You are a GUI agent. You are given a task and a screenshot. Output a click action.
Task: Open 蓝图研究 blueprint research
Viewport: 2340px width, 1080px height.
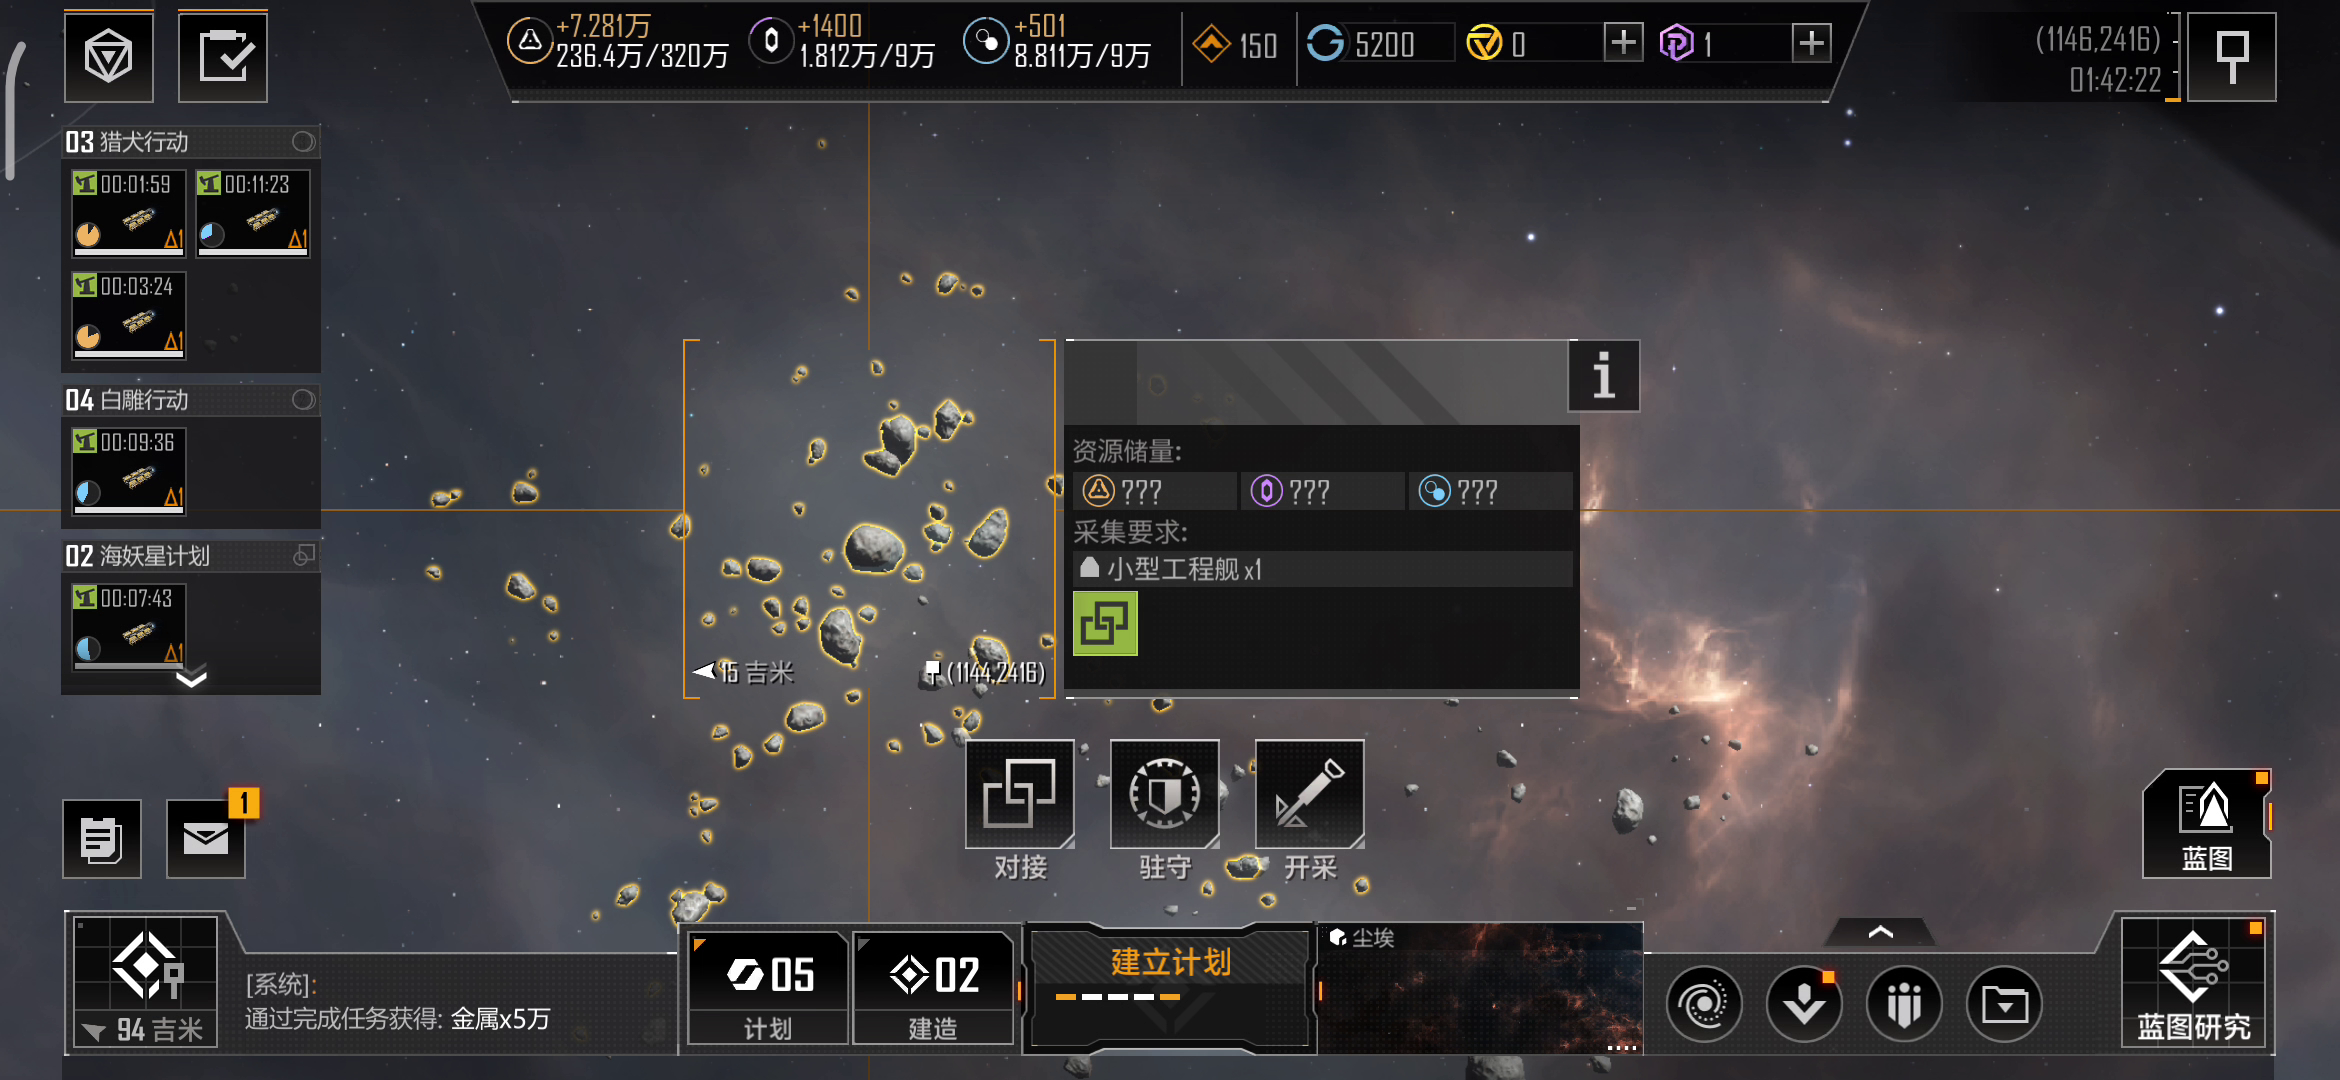click(x=2193, y=981)
